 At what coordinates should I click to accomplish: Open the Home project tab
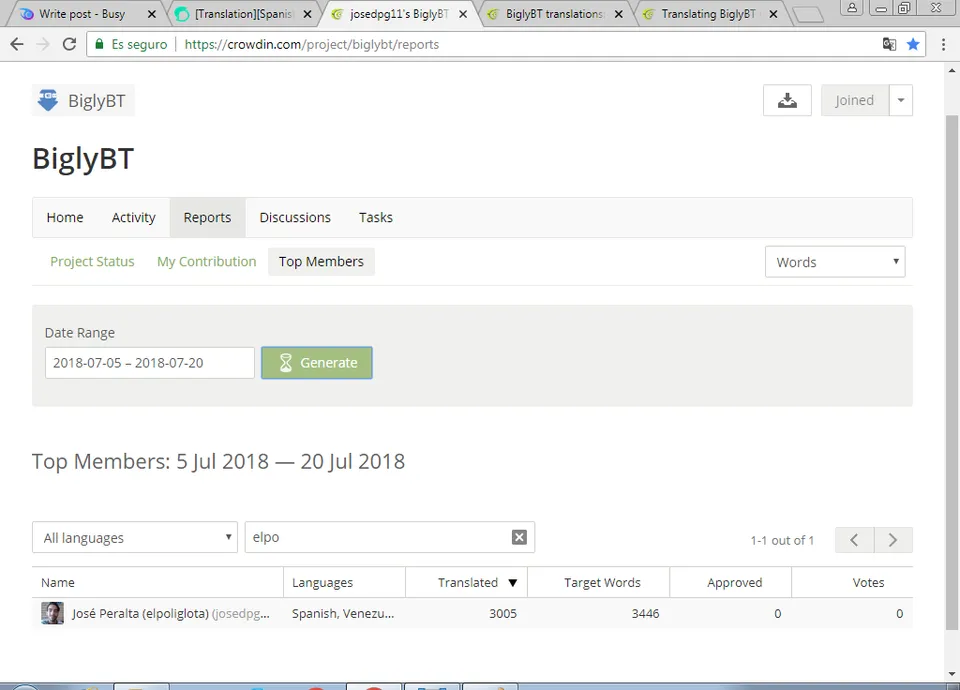click(65, 217)
